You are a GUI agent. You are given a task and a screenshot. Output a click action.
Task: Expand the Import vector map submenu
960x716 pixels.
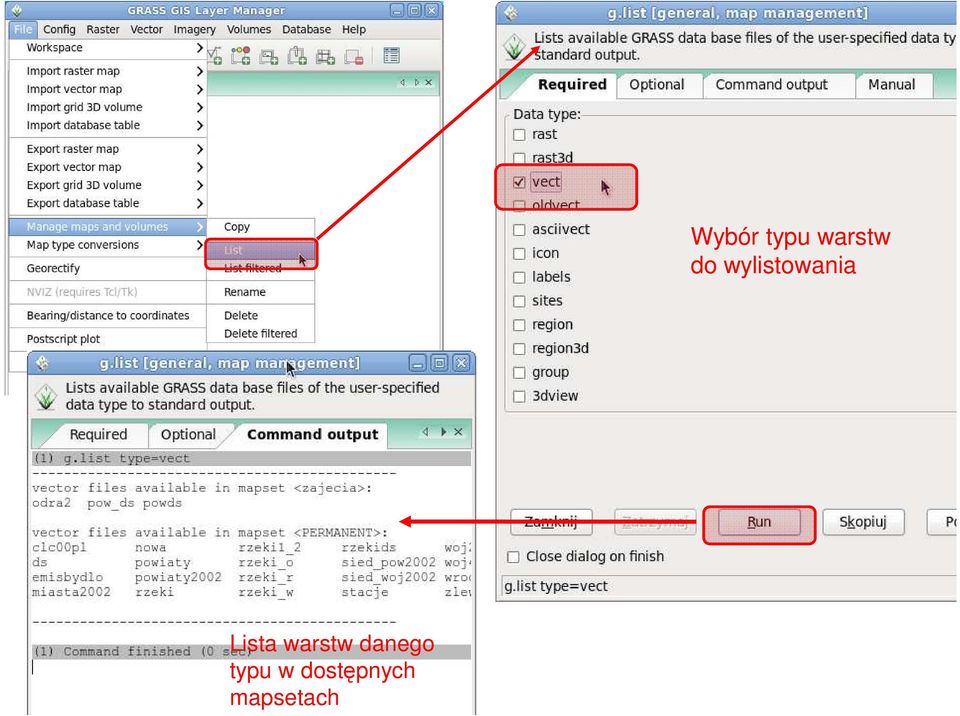click(x=200, y=89)
